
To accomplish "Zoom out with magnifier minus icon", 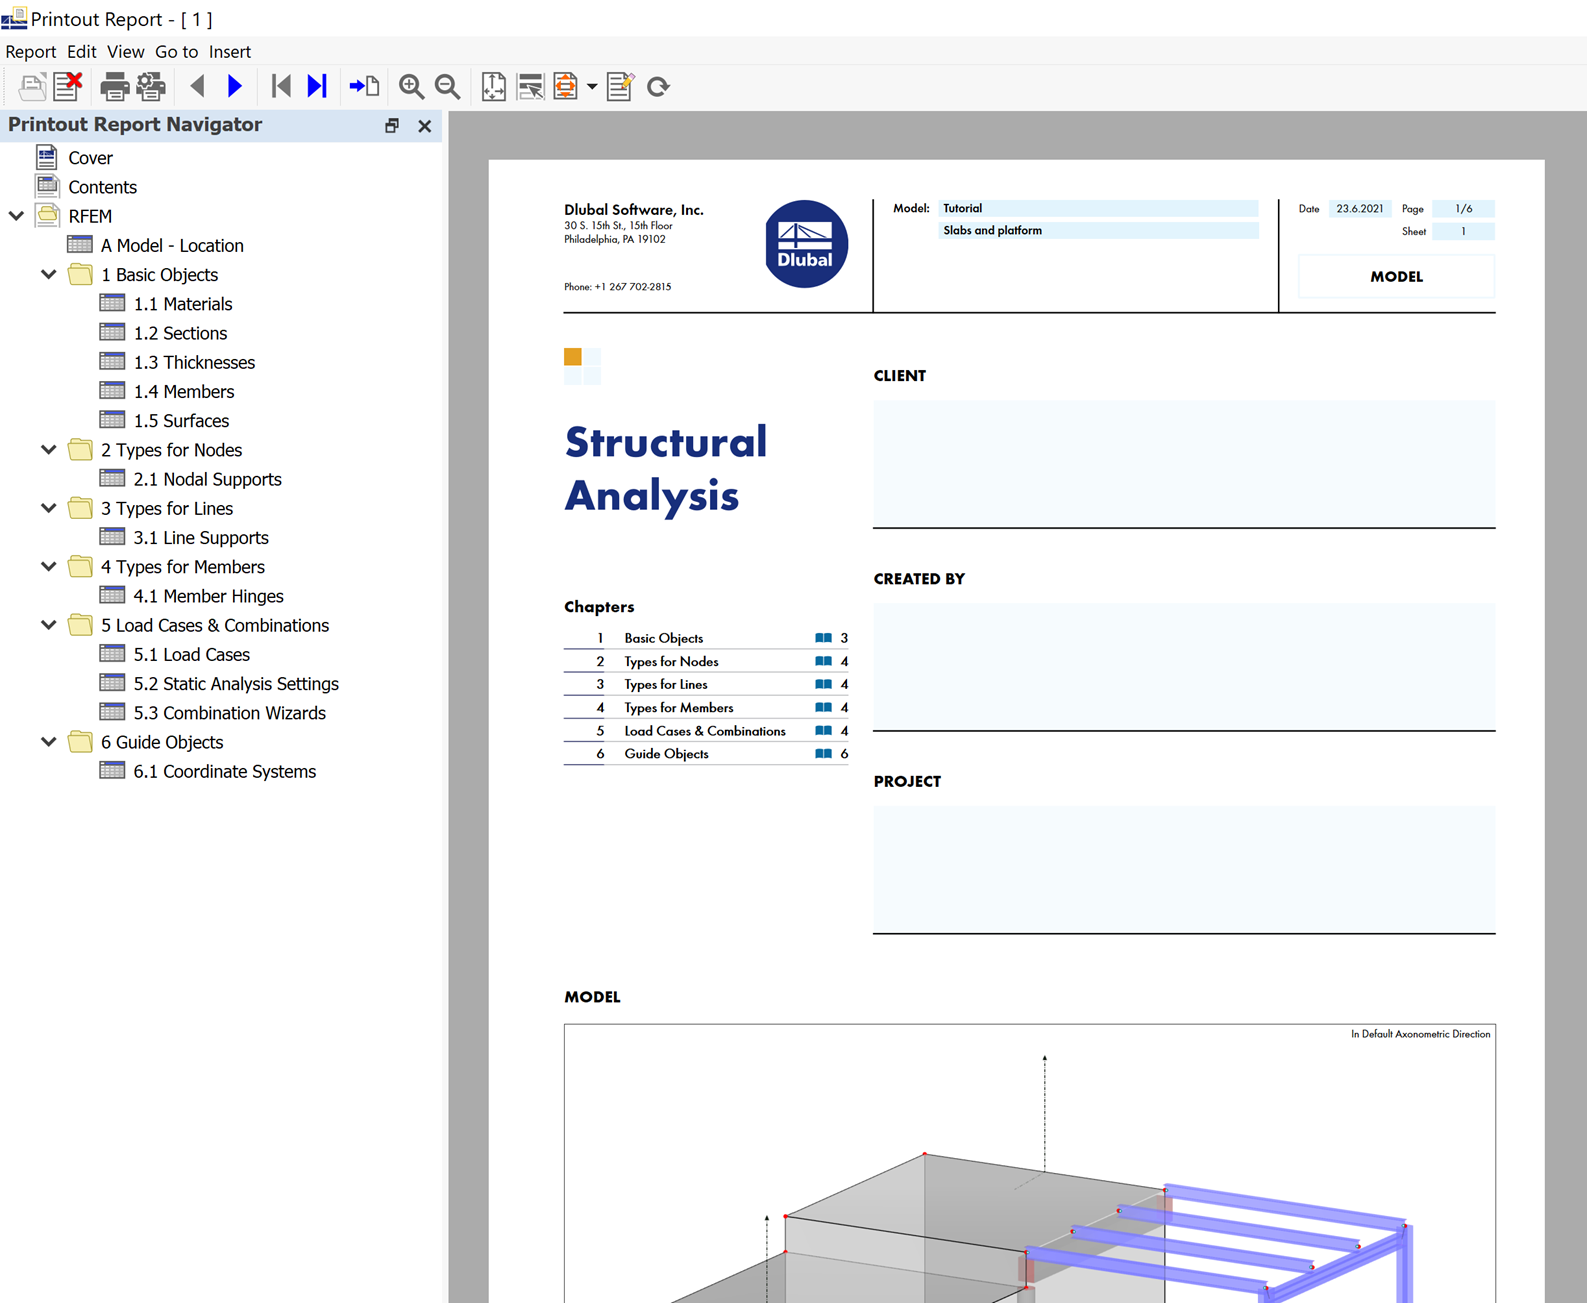I will (x=448, y=87).
